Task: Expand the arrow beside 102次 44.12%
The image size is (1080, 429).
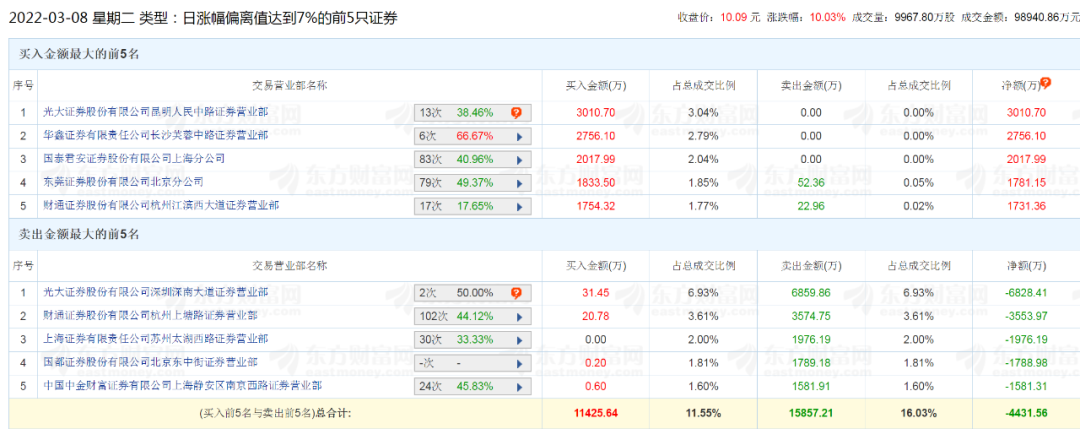Action: click(x=520, y=317)
